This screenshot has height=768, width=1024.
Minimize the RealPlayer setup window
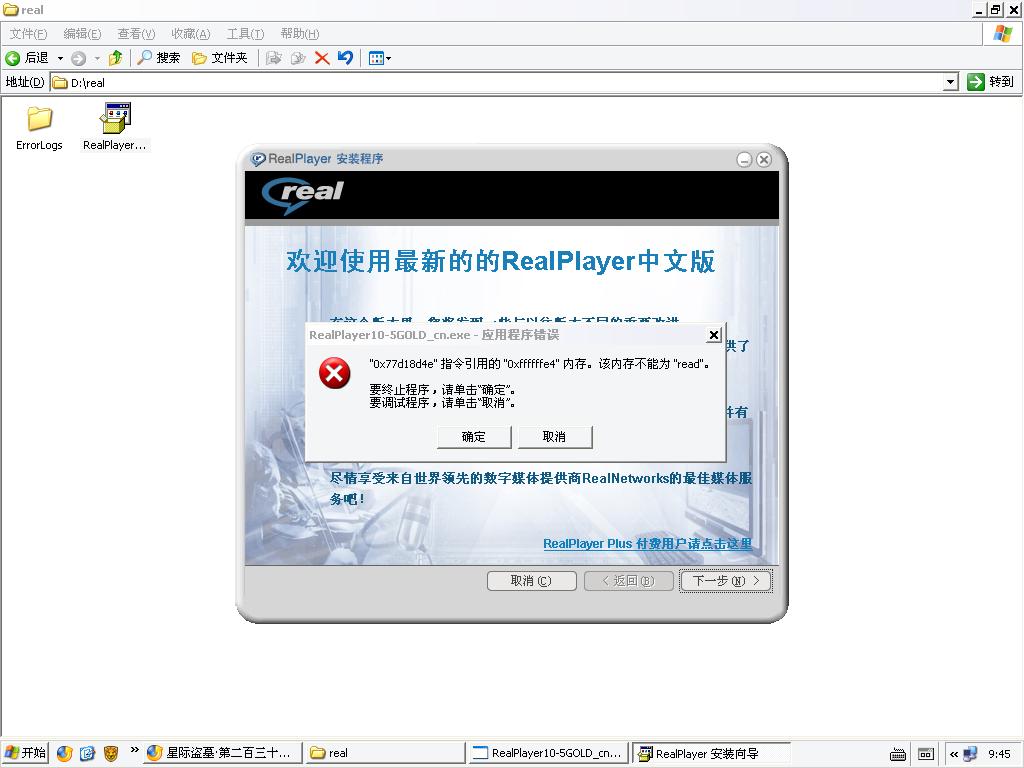tap(744, 159)
